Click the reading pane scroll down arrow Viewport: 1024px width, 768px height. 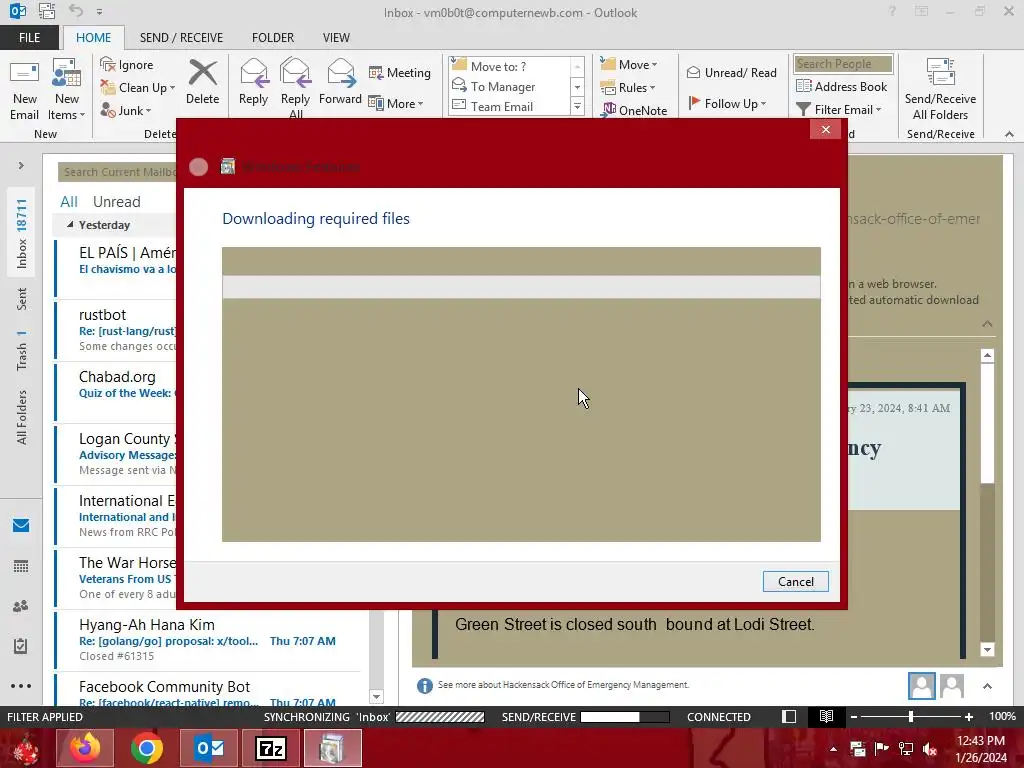point(987,649)
